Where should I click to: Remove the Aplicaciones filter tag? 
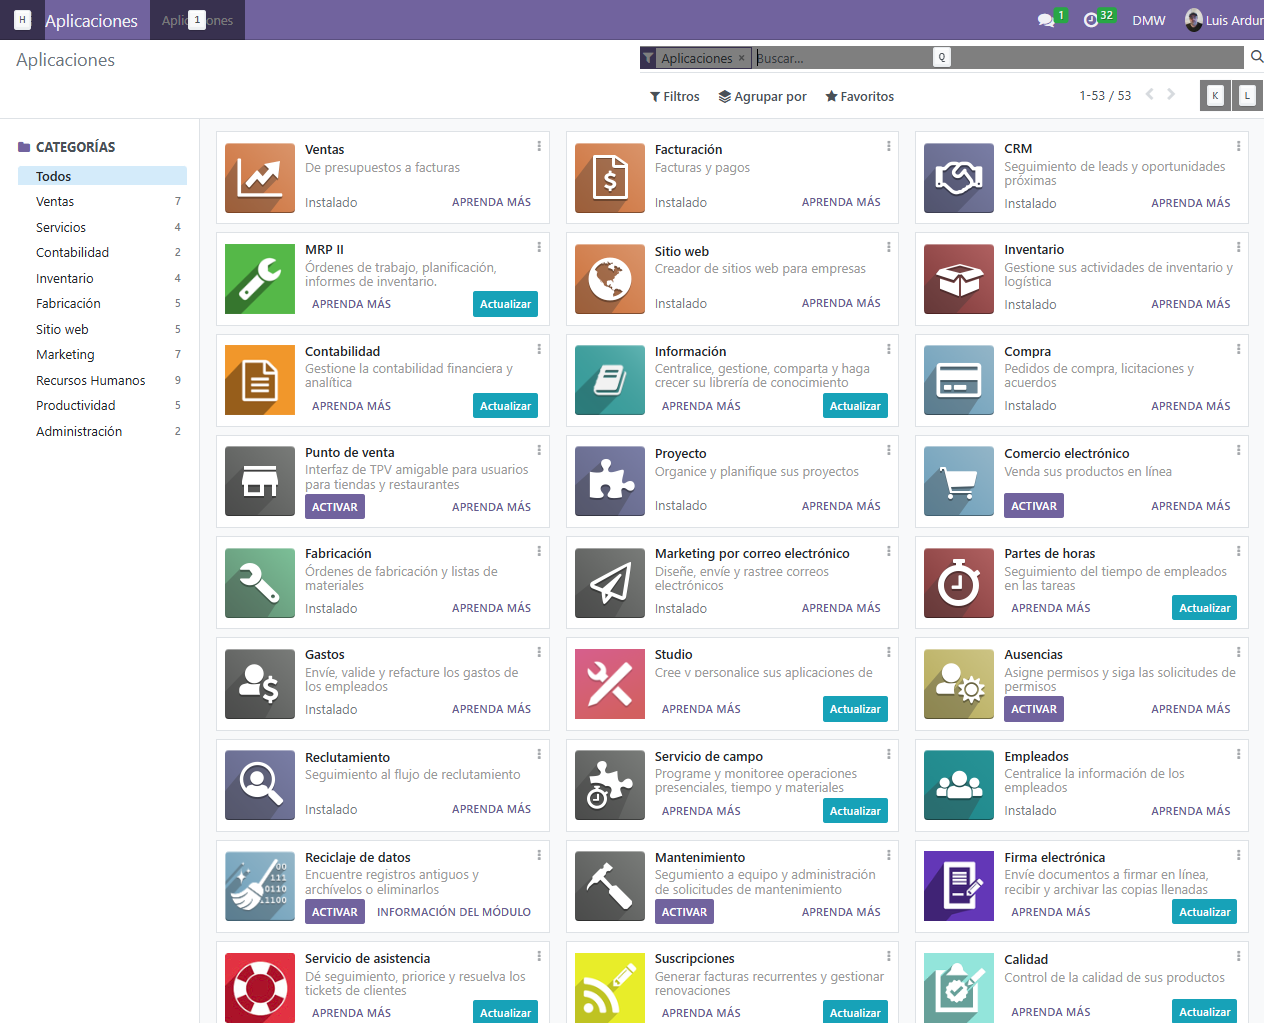(741, 58)
